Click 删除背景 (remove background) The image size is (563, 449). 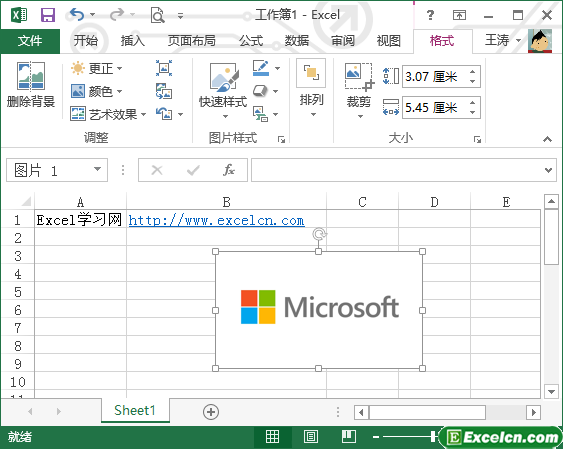pyautogui.click(x=31, y=85)
